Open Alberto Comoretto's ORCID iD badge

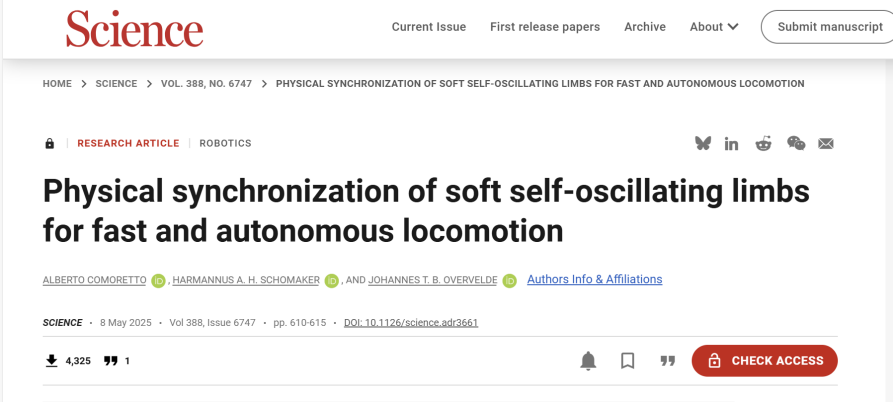point(158,281)
